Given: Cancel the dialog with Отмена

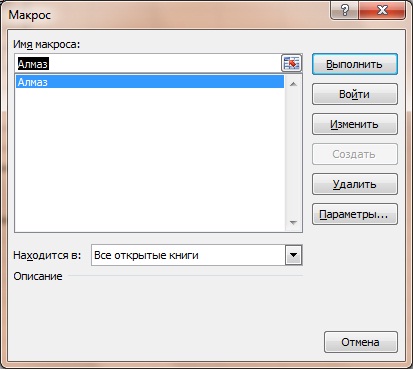Looking at the screenshot, I should pyautogui.click(x=361, y=342).
